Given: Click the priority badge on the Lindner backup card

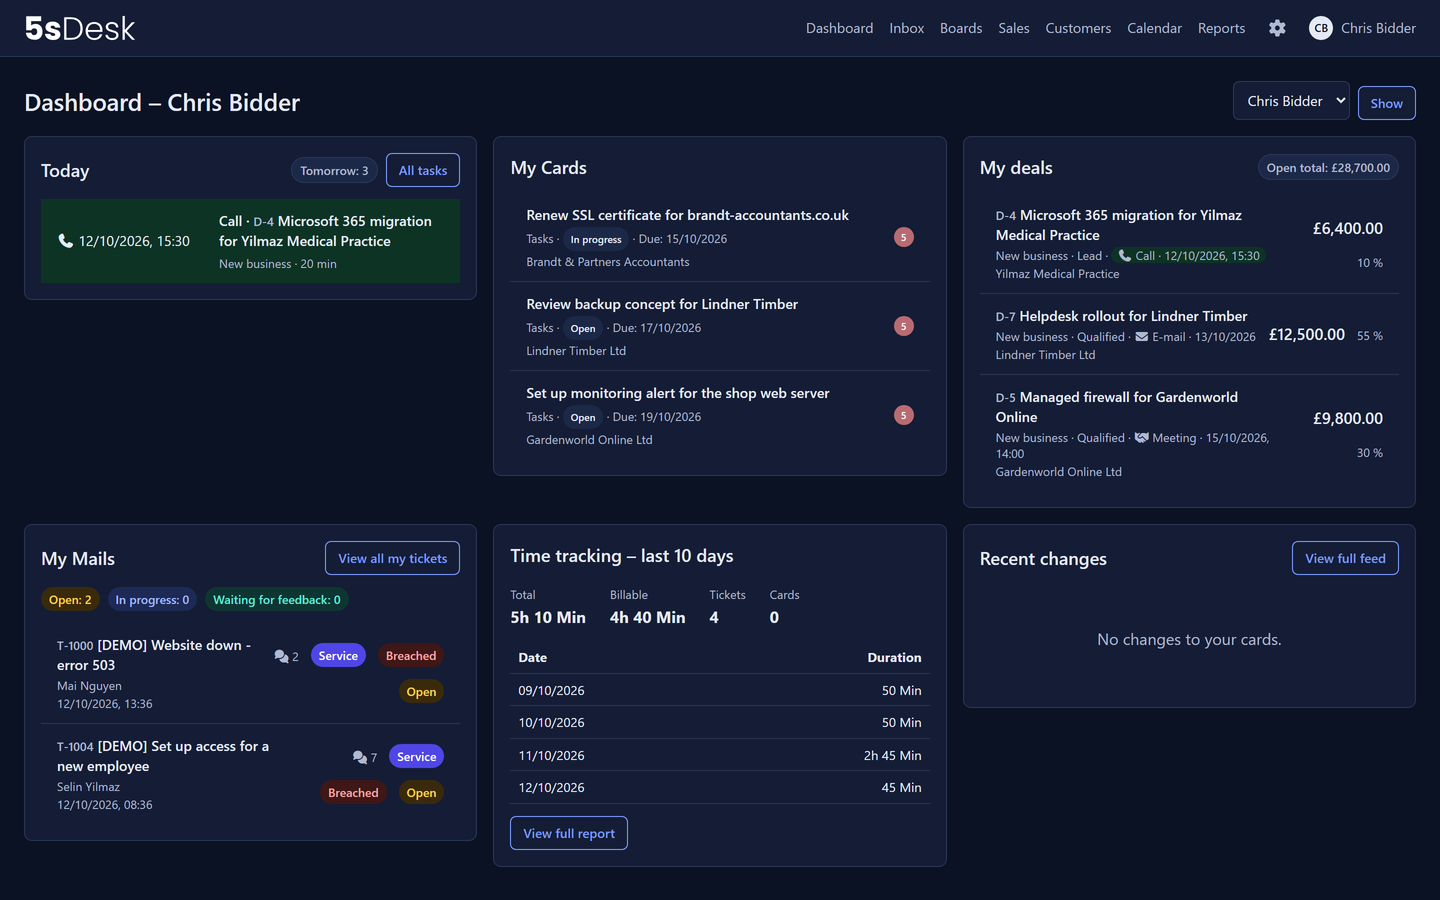Looking at the screenshot, I should (x=904, y=326).
